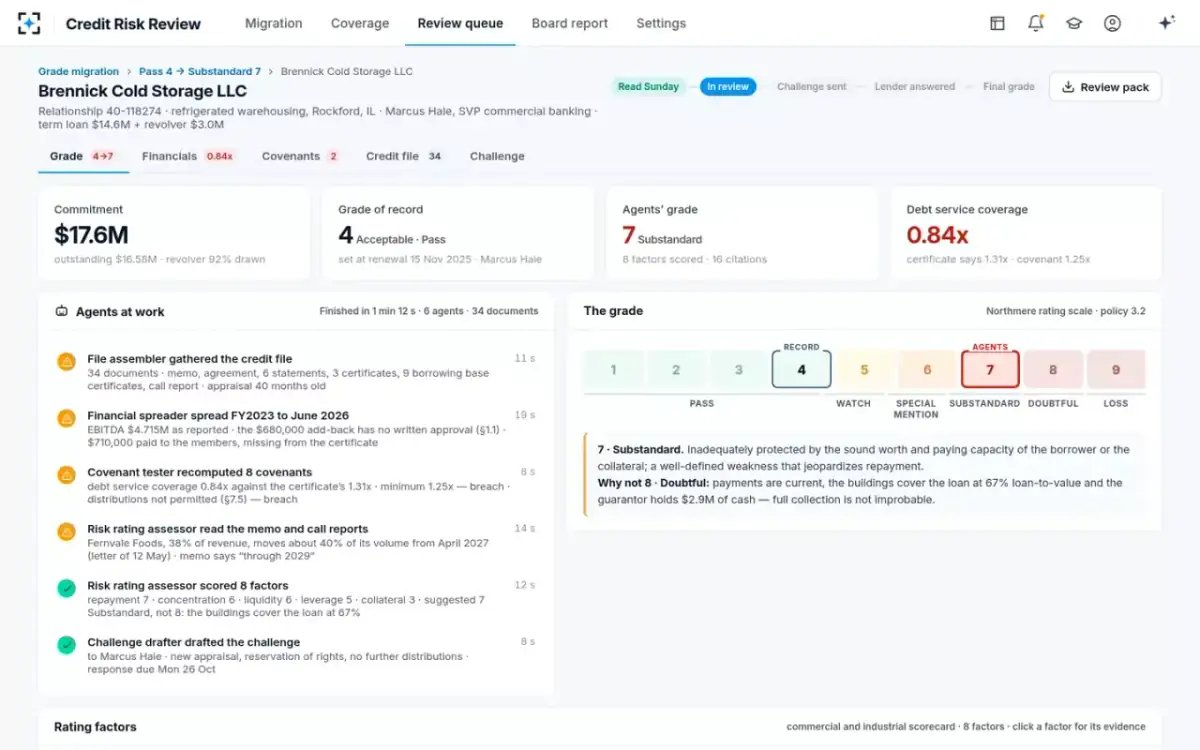Click the green check for scored 8 factors

66,588
